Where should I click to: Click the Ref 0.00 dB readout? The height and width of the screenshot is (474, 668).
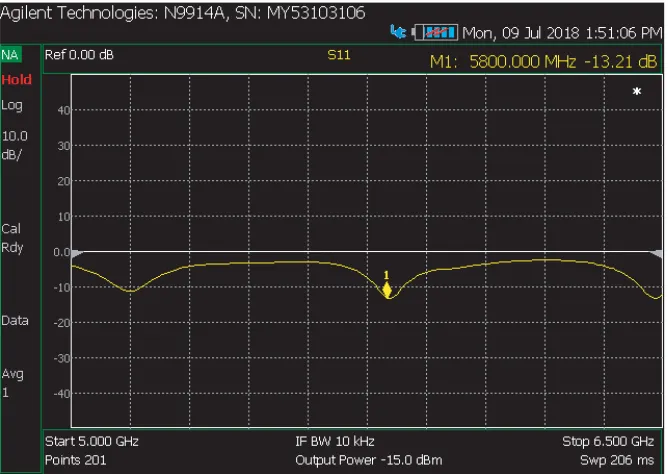[x=79, y=55]
